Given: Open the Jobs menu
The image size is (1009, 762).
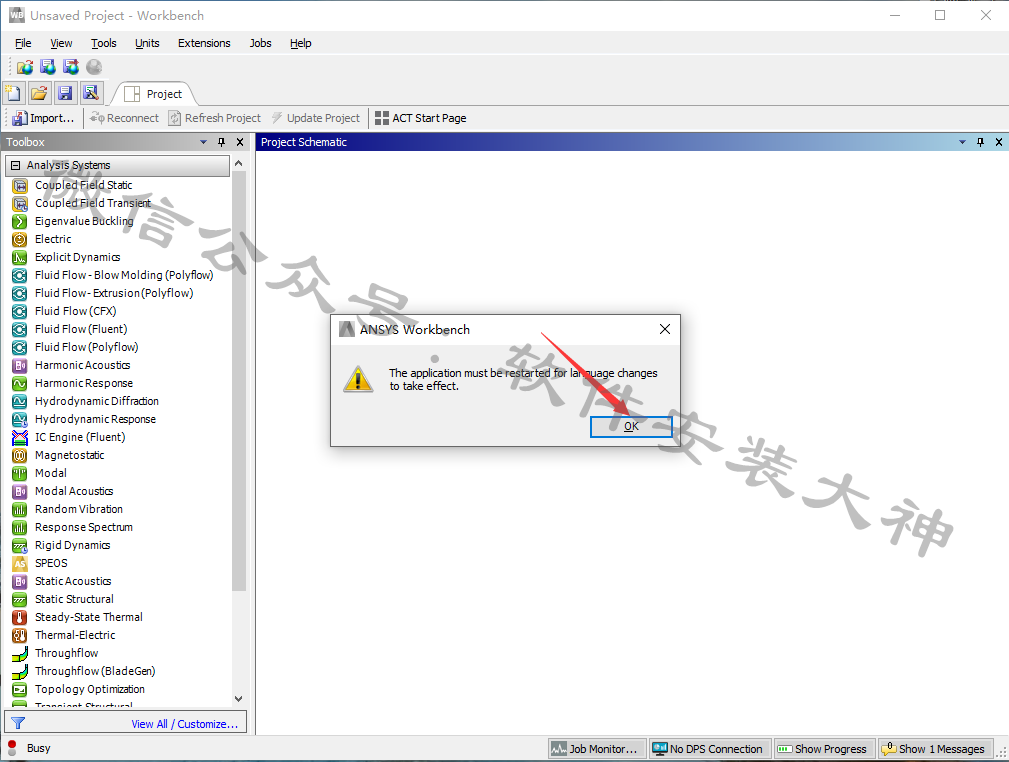Looking at the screenshot, I should click(261, 43).
